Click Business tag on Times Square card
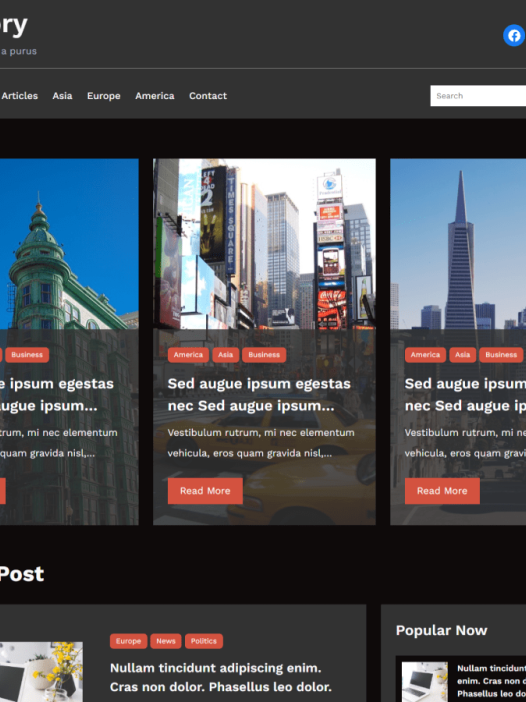 coord(264,355)
